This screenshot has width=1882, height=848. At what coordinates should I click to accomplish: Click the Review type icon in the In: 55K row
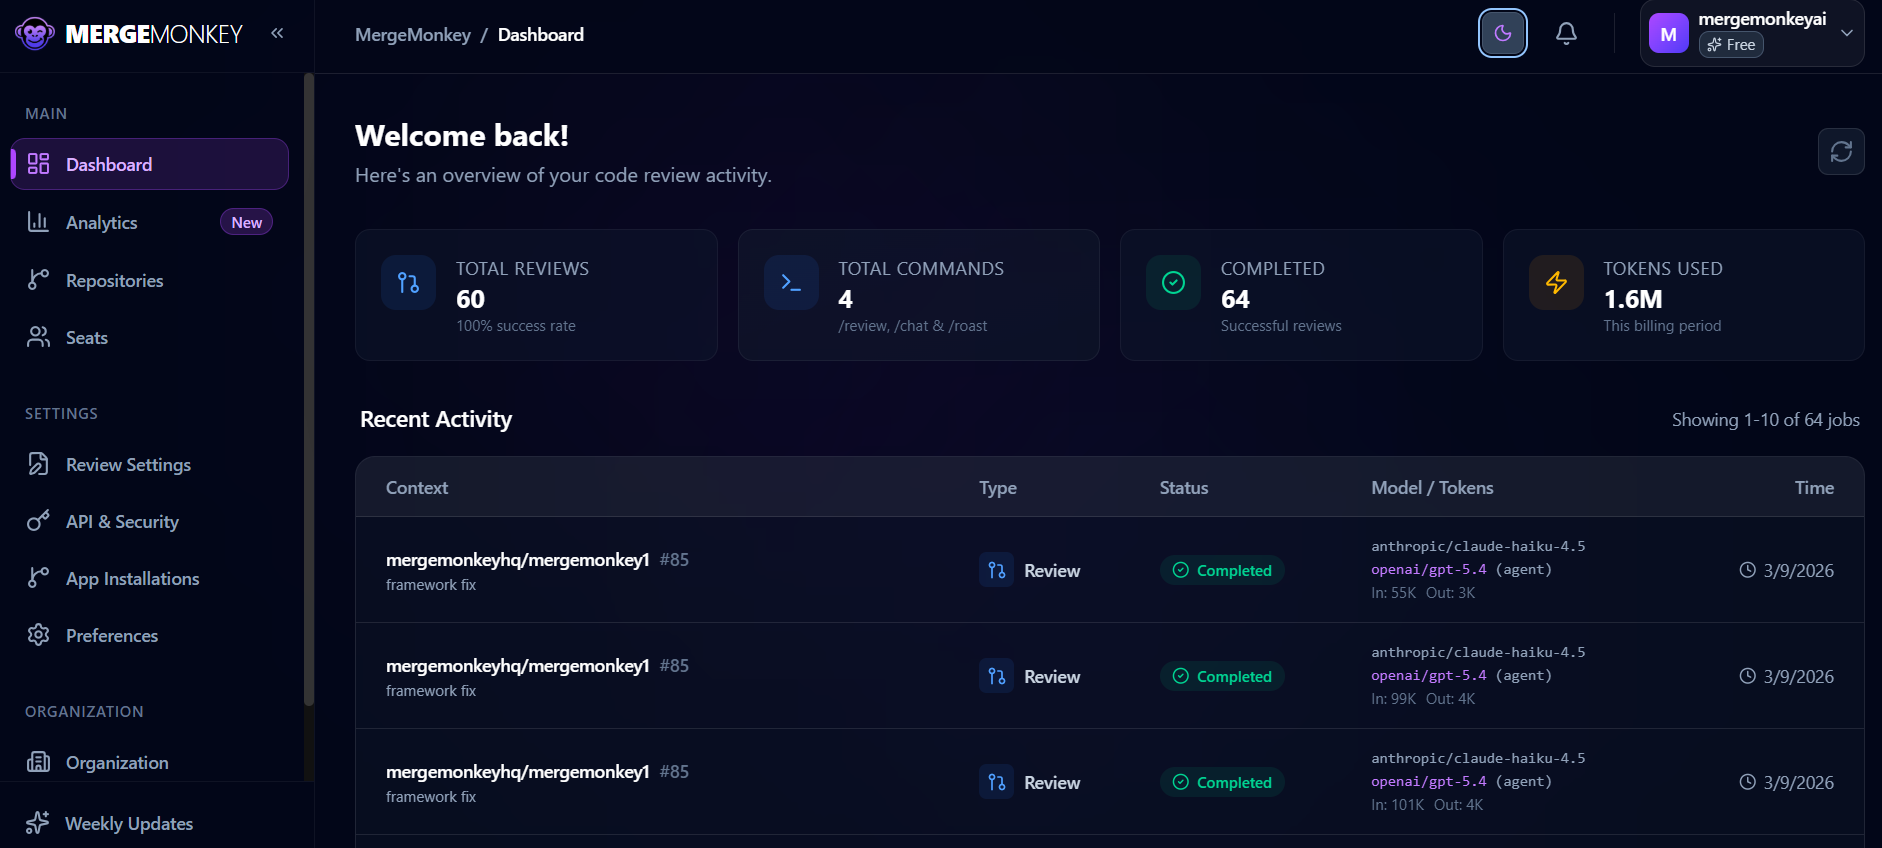click(x=996, y=570)
